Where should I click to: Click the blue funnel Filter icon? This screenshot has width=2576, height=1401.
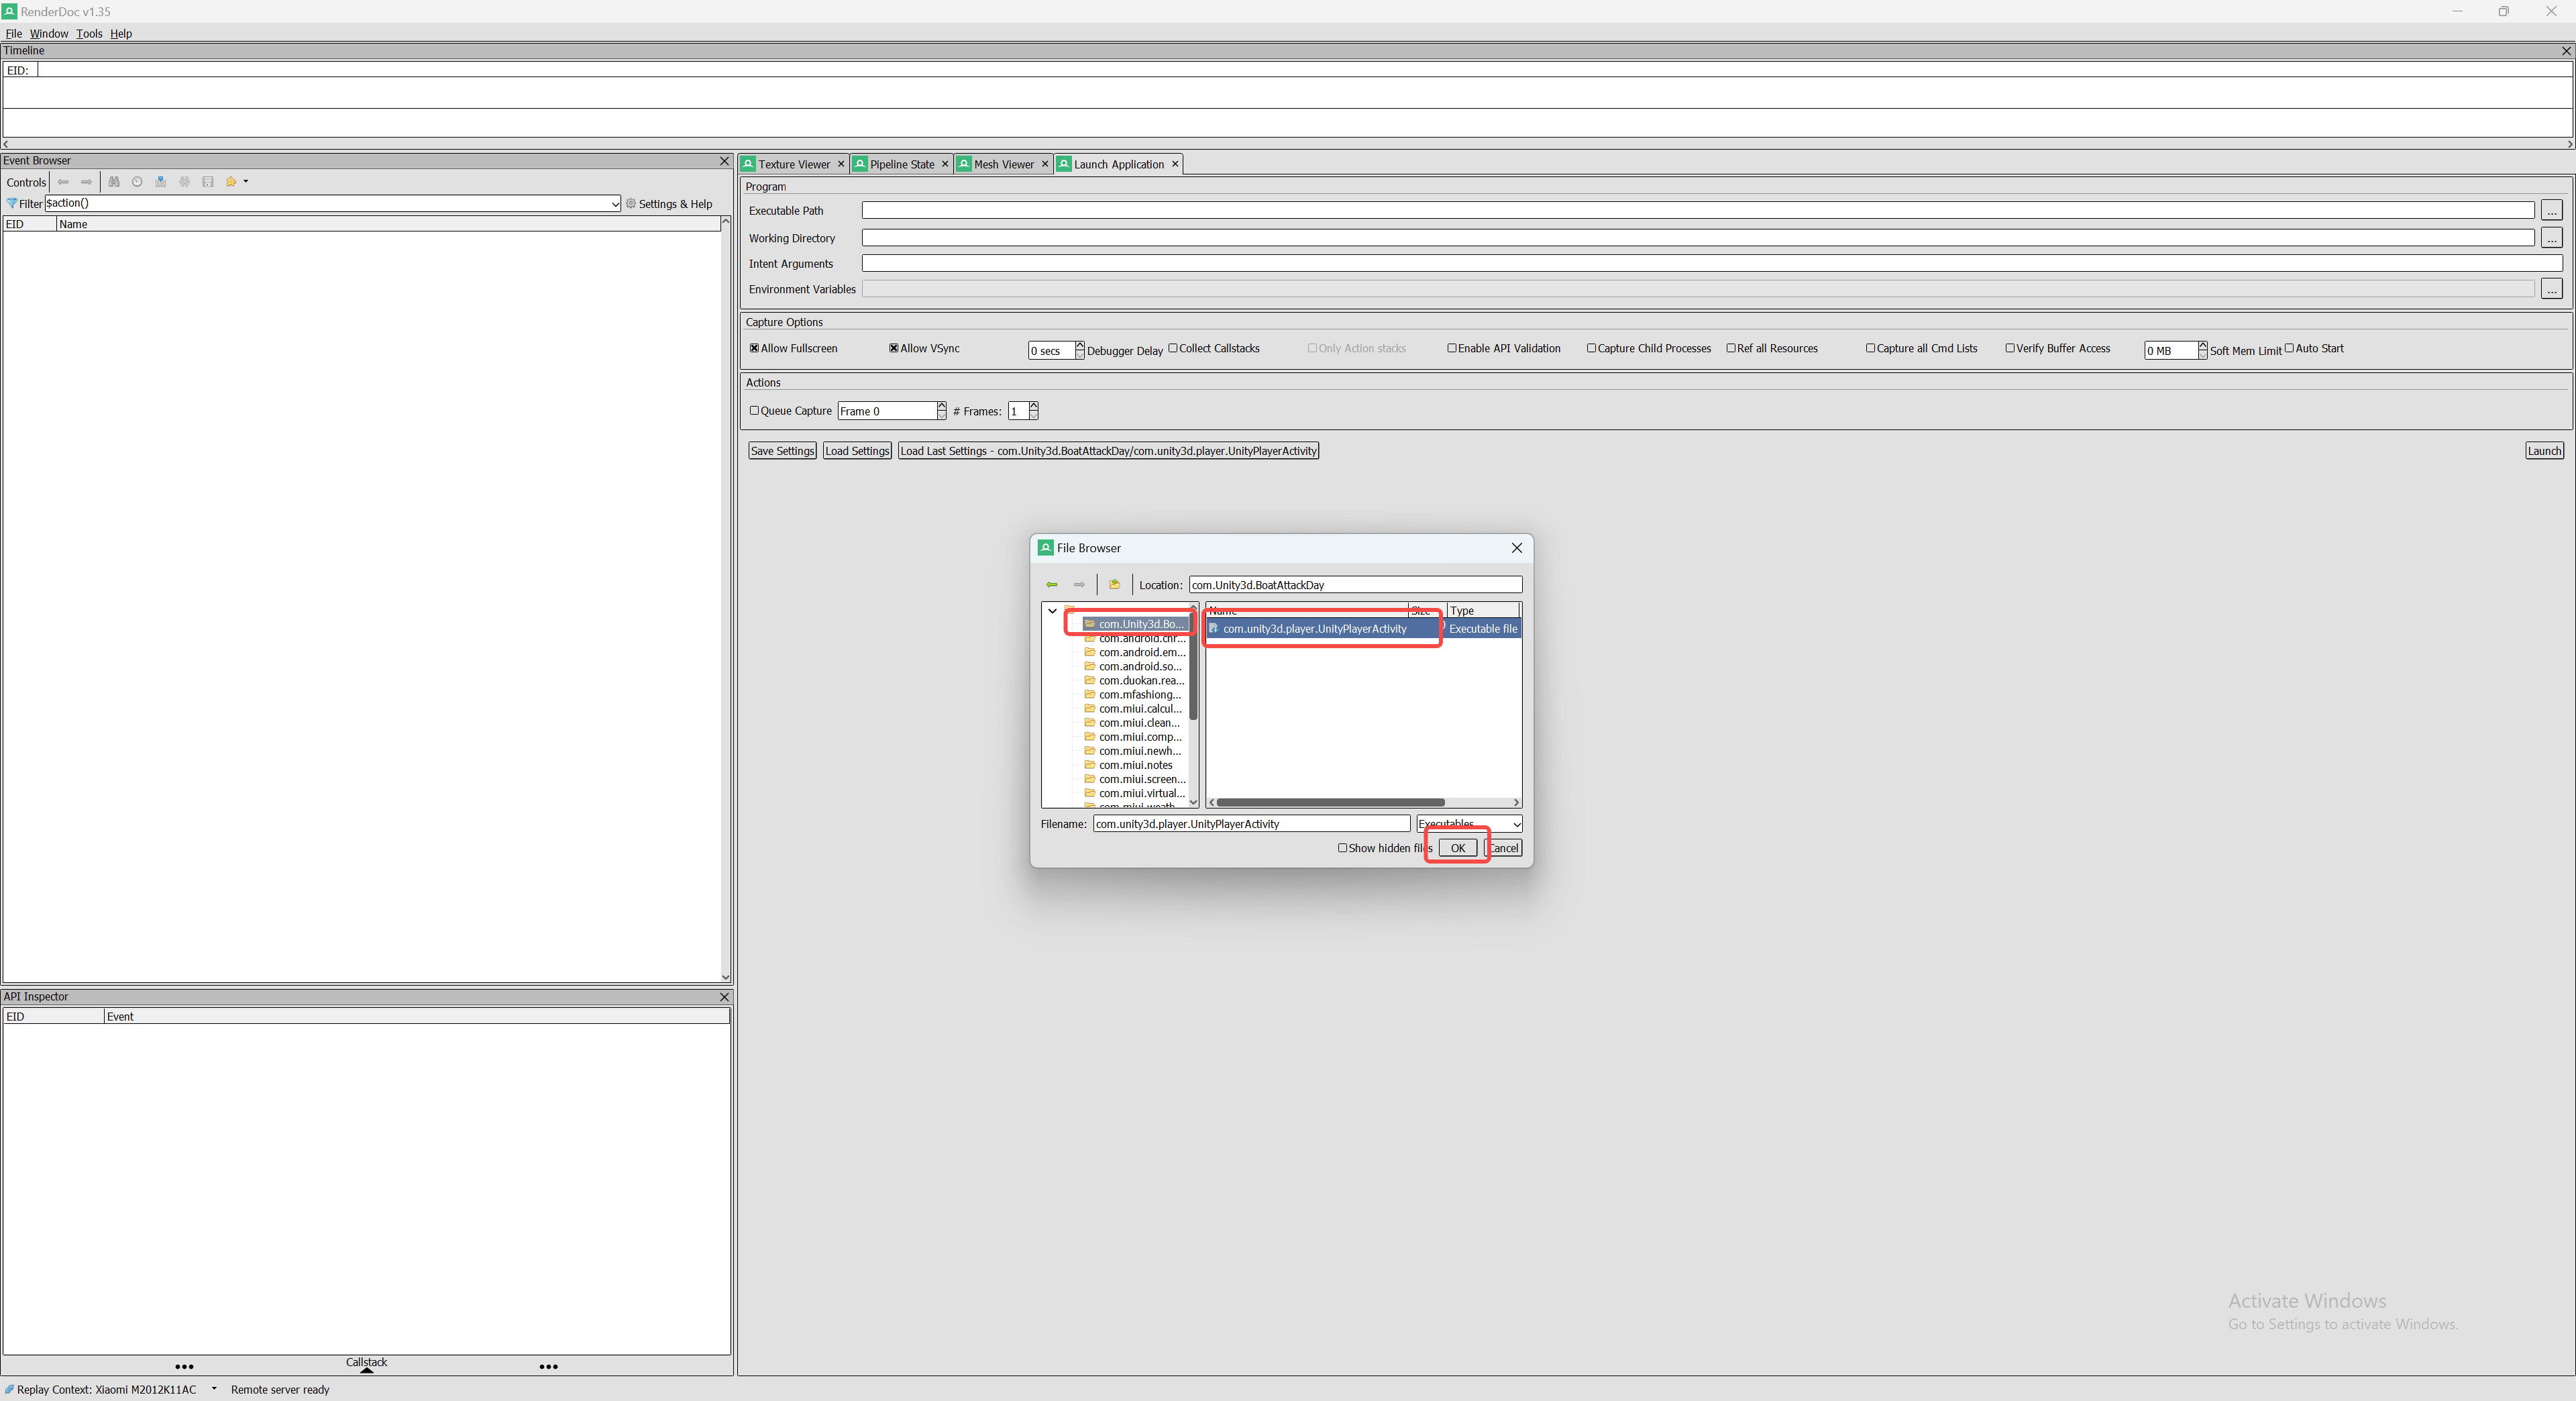point(12,204)
